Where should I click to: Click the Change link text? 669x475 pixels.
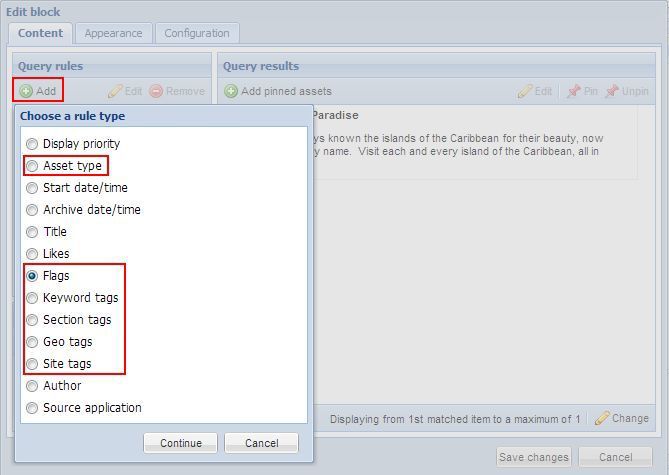click(x=630, y=418)
